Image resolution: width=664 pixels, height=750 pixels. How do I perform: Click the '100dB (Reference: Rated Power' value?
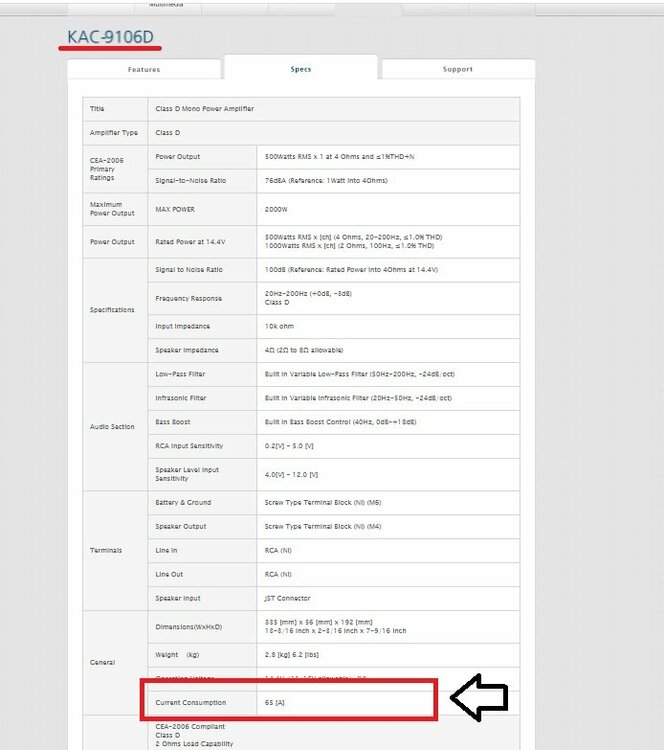[351, 269]
